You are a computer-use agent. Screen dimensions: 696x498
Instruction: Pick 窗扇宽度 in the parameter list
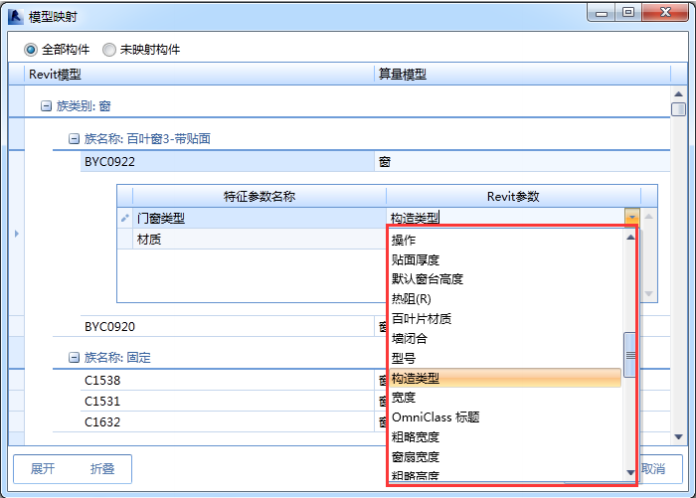[505, 457]
